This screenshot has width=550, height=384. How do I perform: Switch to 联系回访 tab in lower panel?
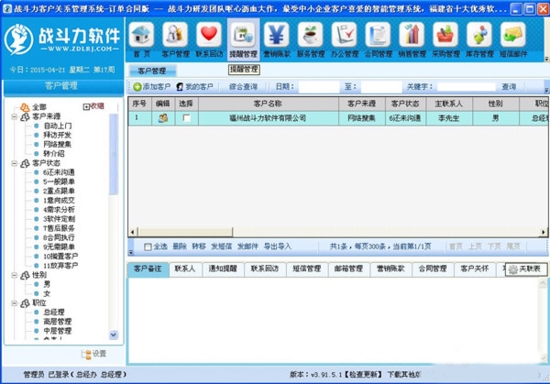pos(265,269)
